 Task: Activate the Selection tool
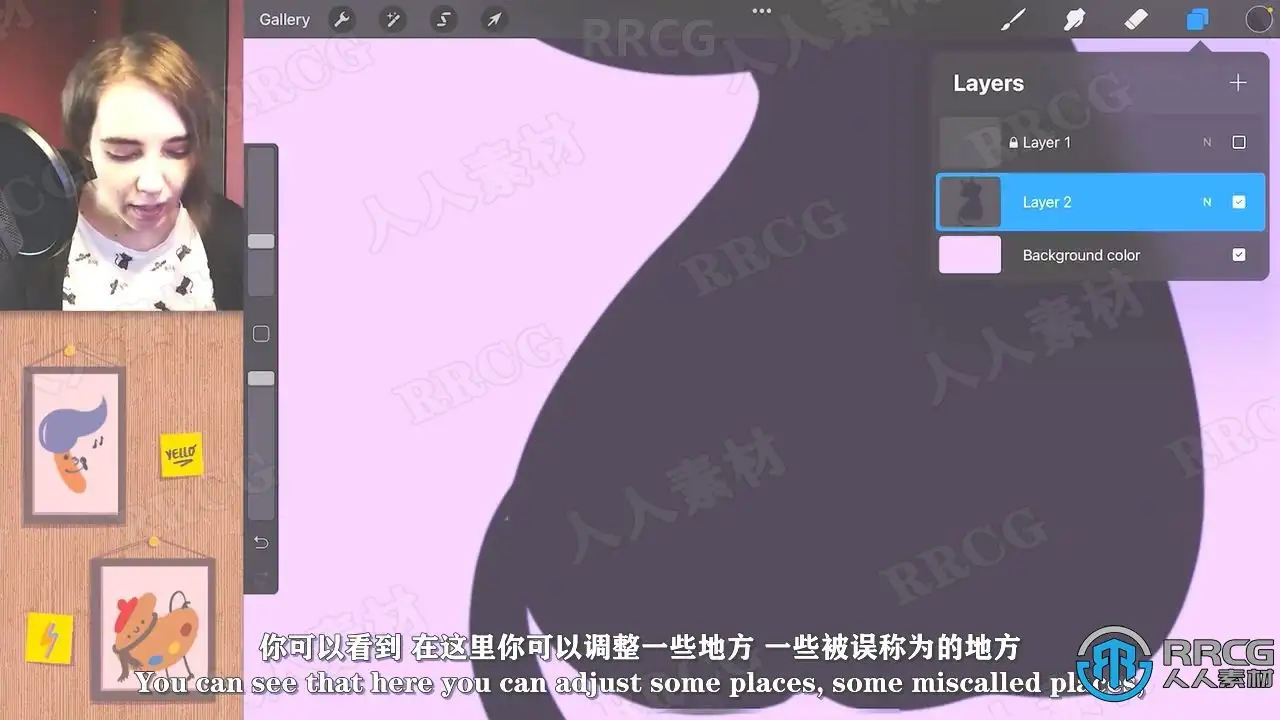(x=444, y=19)
